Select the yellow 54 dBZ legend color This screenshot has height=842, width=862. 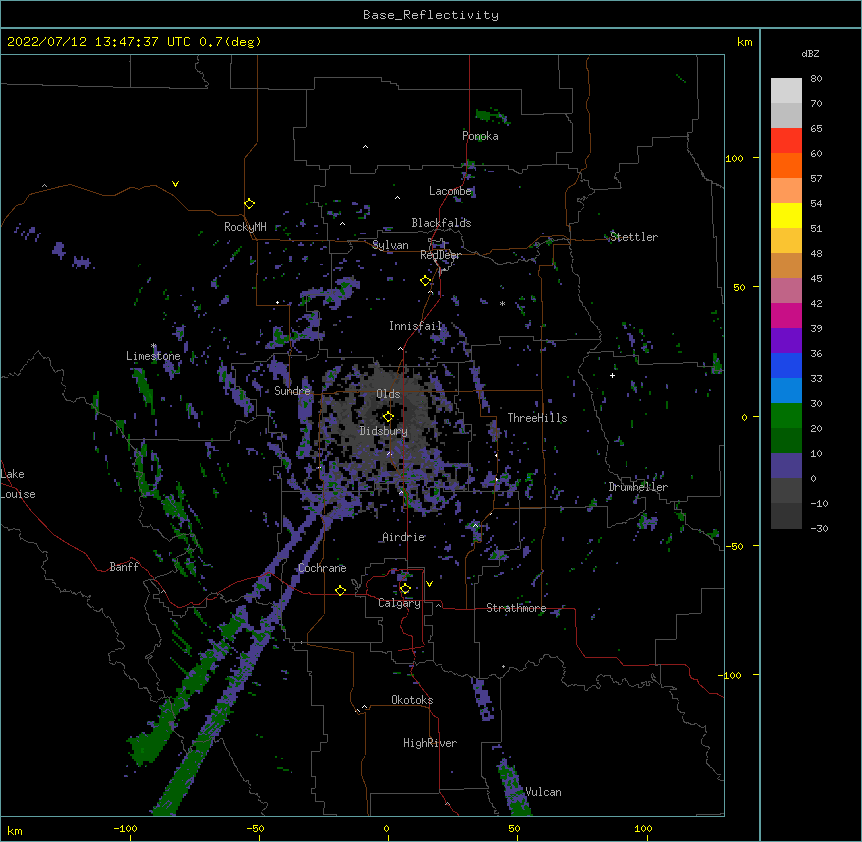786,215
